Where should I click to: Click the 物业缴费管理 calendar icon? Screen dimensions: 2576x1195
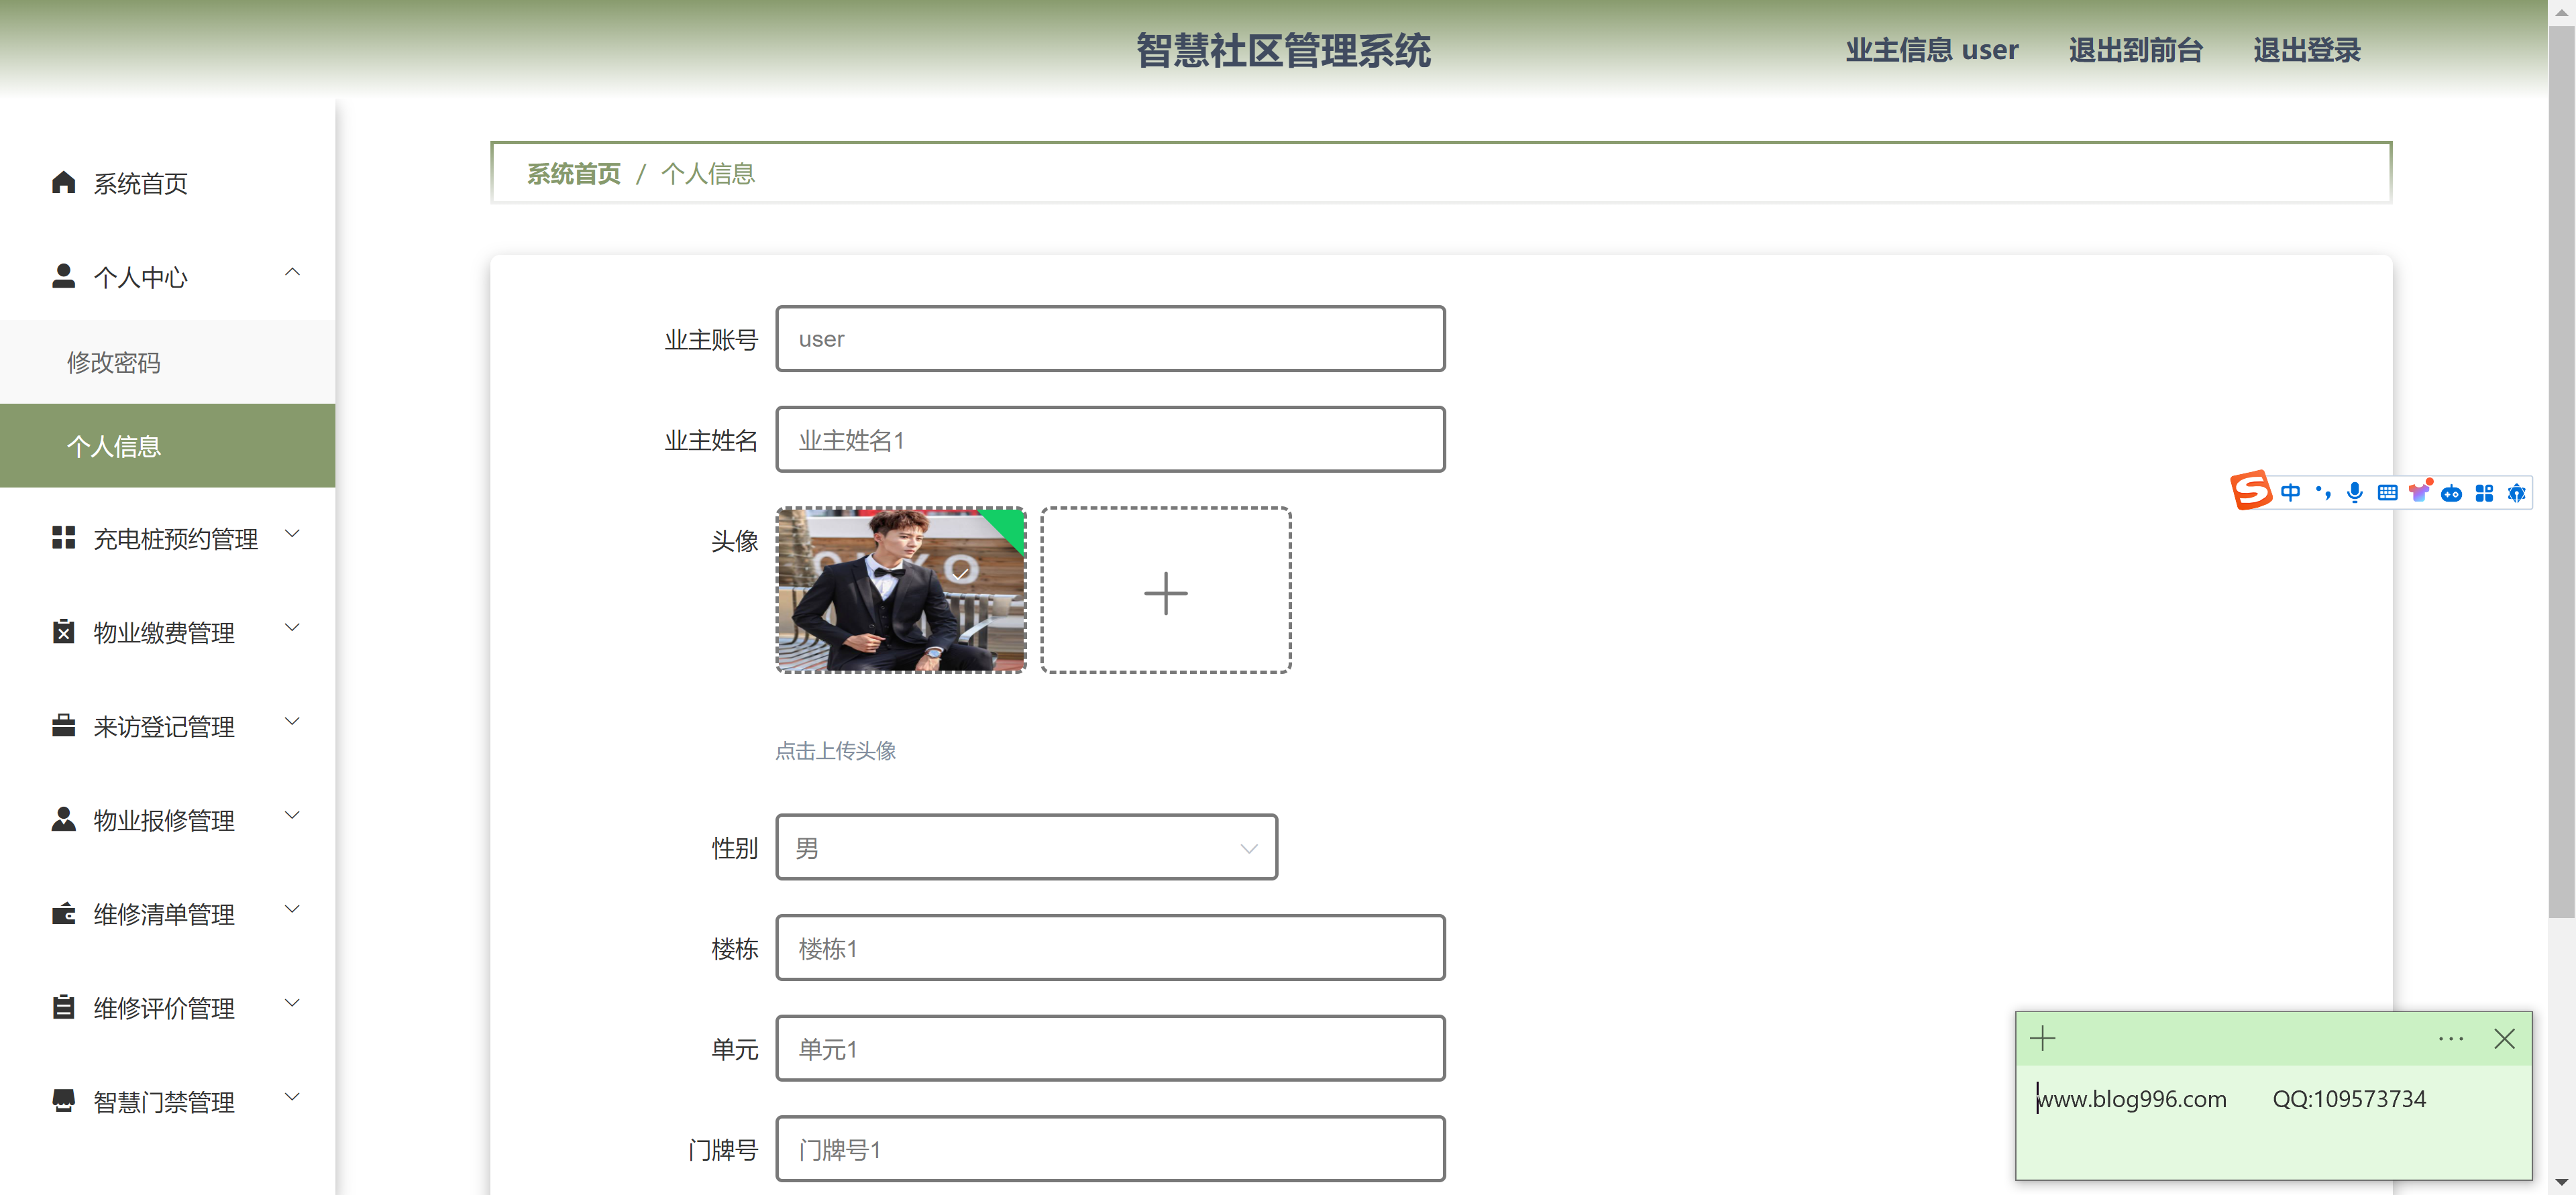[62, 631]
